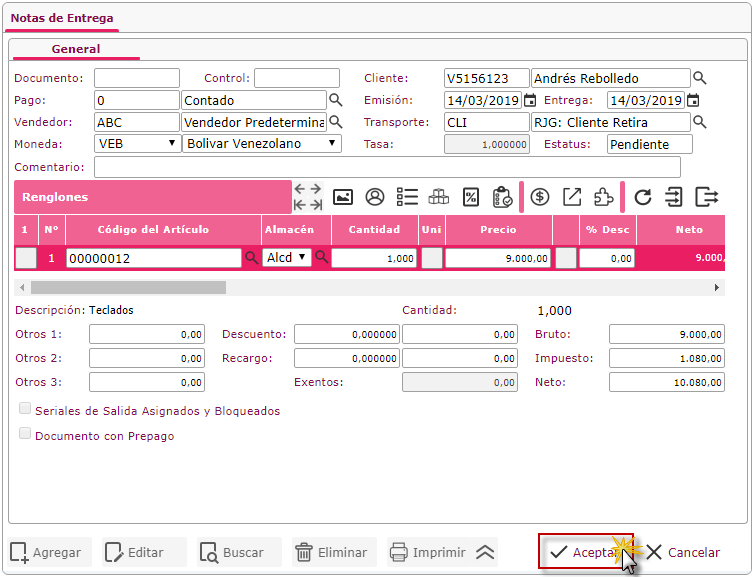Open the VEB currency code dropdown

click(x=138, y=144)
